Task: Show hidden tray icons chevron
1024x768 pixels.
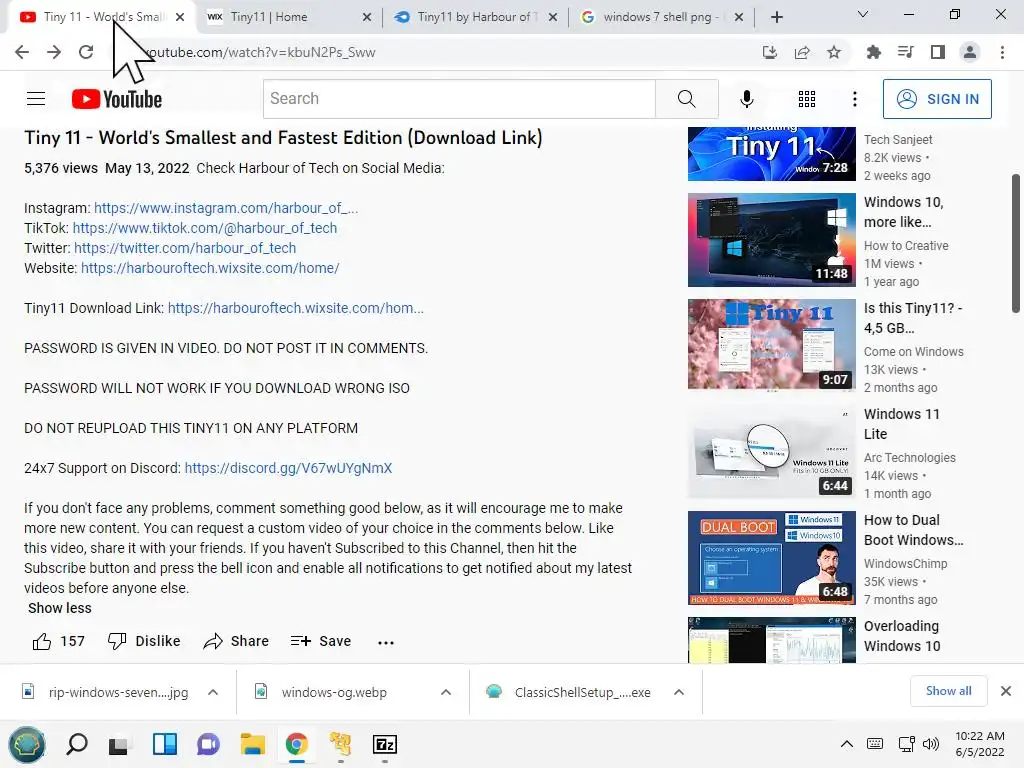Action: coord(846,744)
